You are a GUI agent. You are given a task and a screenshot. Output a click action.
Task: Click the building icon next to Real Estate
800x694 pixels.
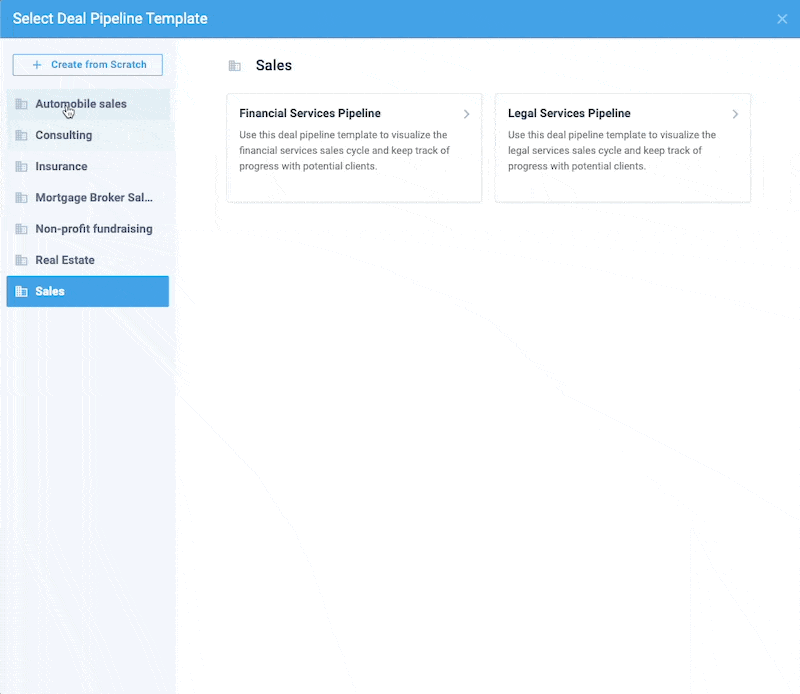(x=22, y=260)
